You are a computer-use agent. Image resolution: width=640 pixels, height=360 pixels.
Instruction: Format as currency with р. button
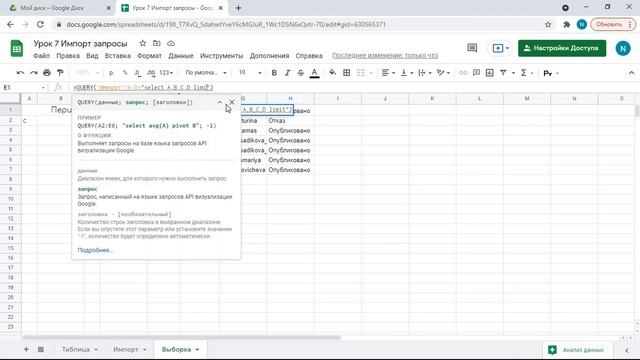(x=111, y=73)
